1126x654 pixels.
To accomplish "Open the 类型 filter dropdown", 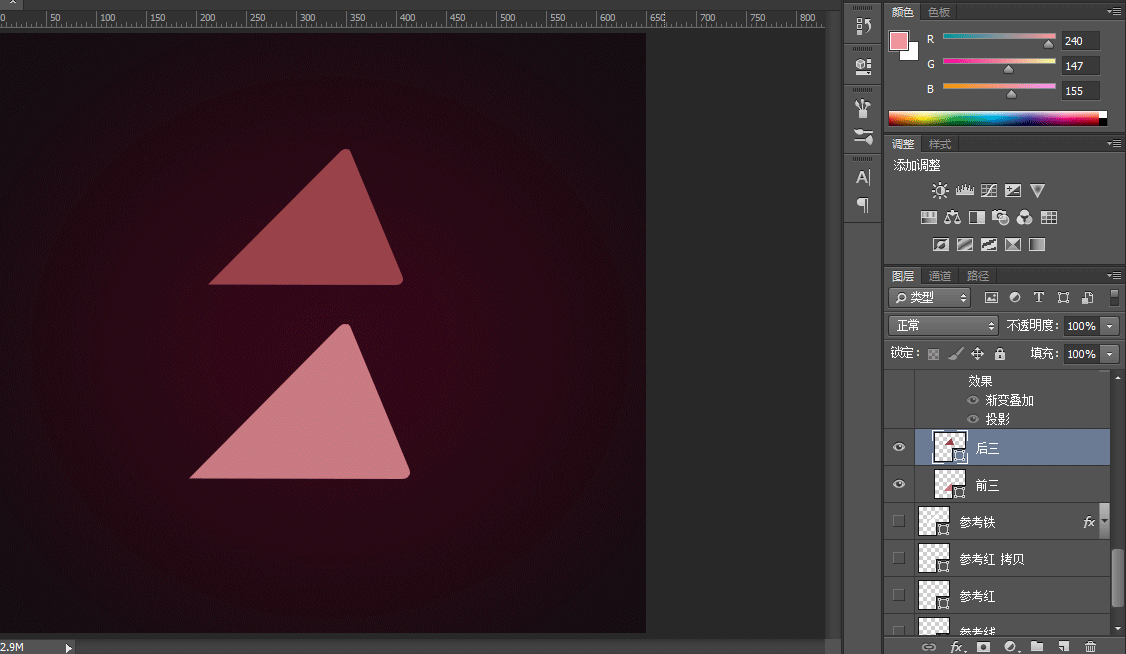I will [x=930, y=297].
